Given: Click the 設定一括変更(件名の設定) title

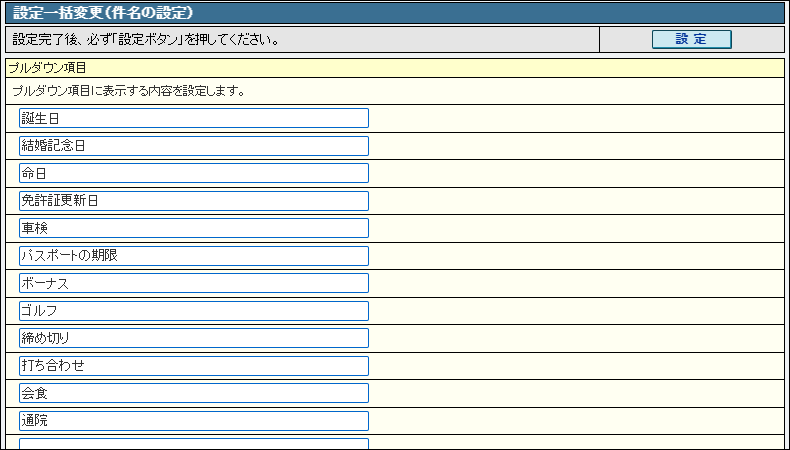Looking at the screenshot, I should (103, 13).
